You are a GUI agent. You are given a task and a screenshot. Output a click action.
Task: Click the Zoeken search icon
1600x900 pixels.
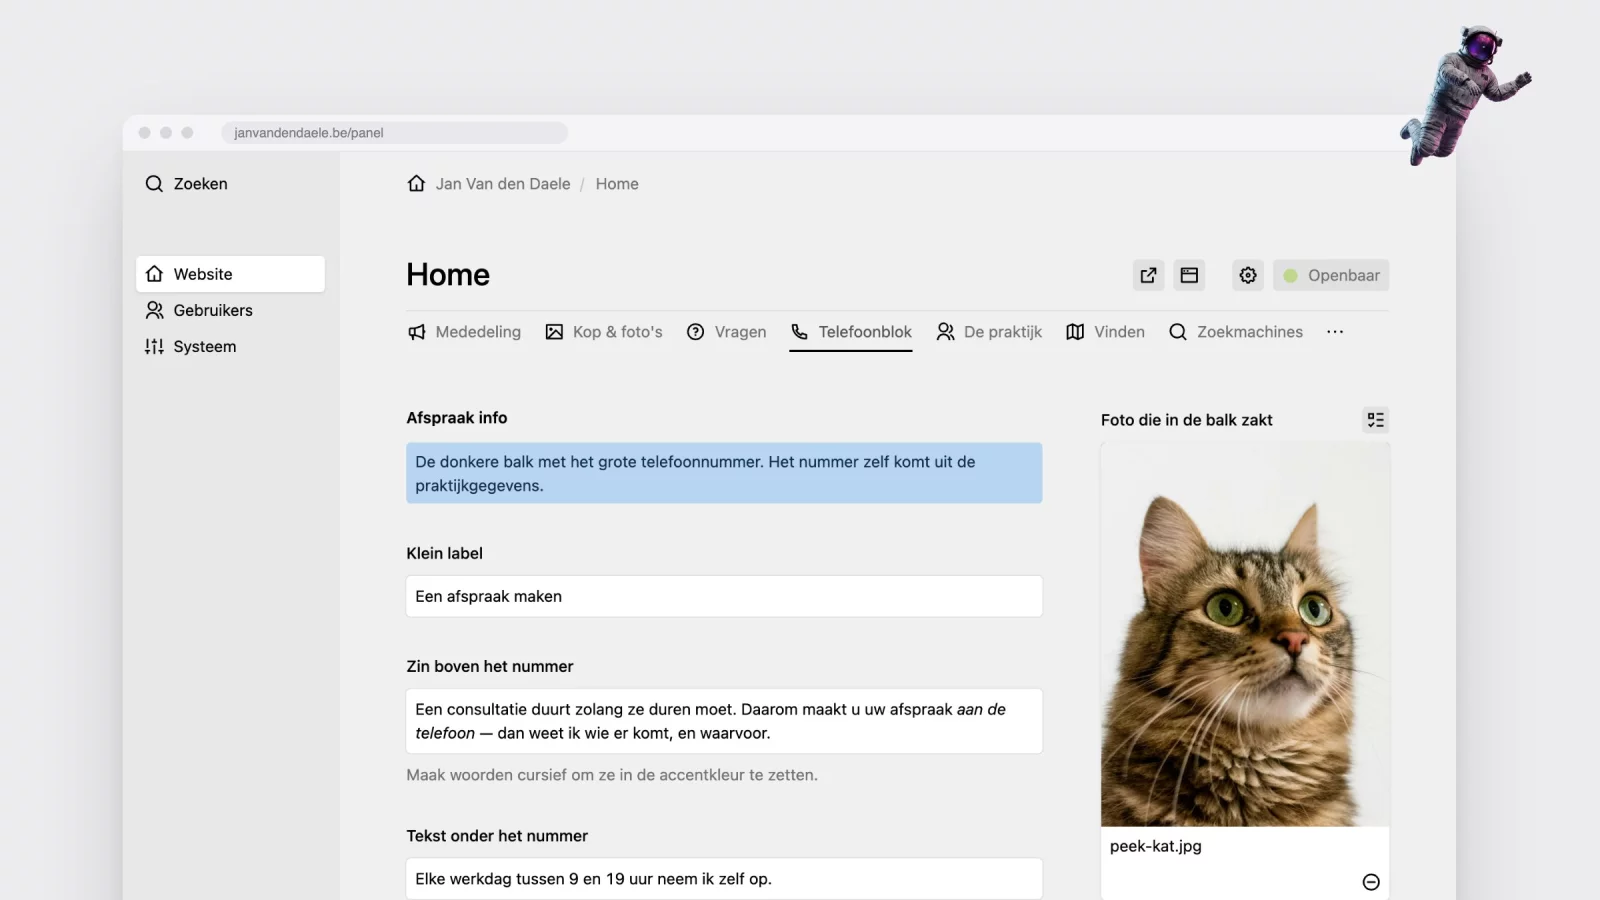click(154, 184)
